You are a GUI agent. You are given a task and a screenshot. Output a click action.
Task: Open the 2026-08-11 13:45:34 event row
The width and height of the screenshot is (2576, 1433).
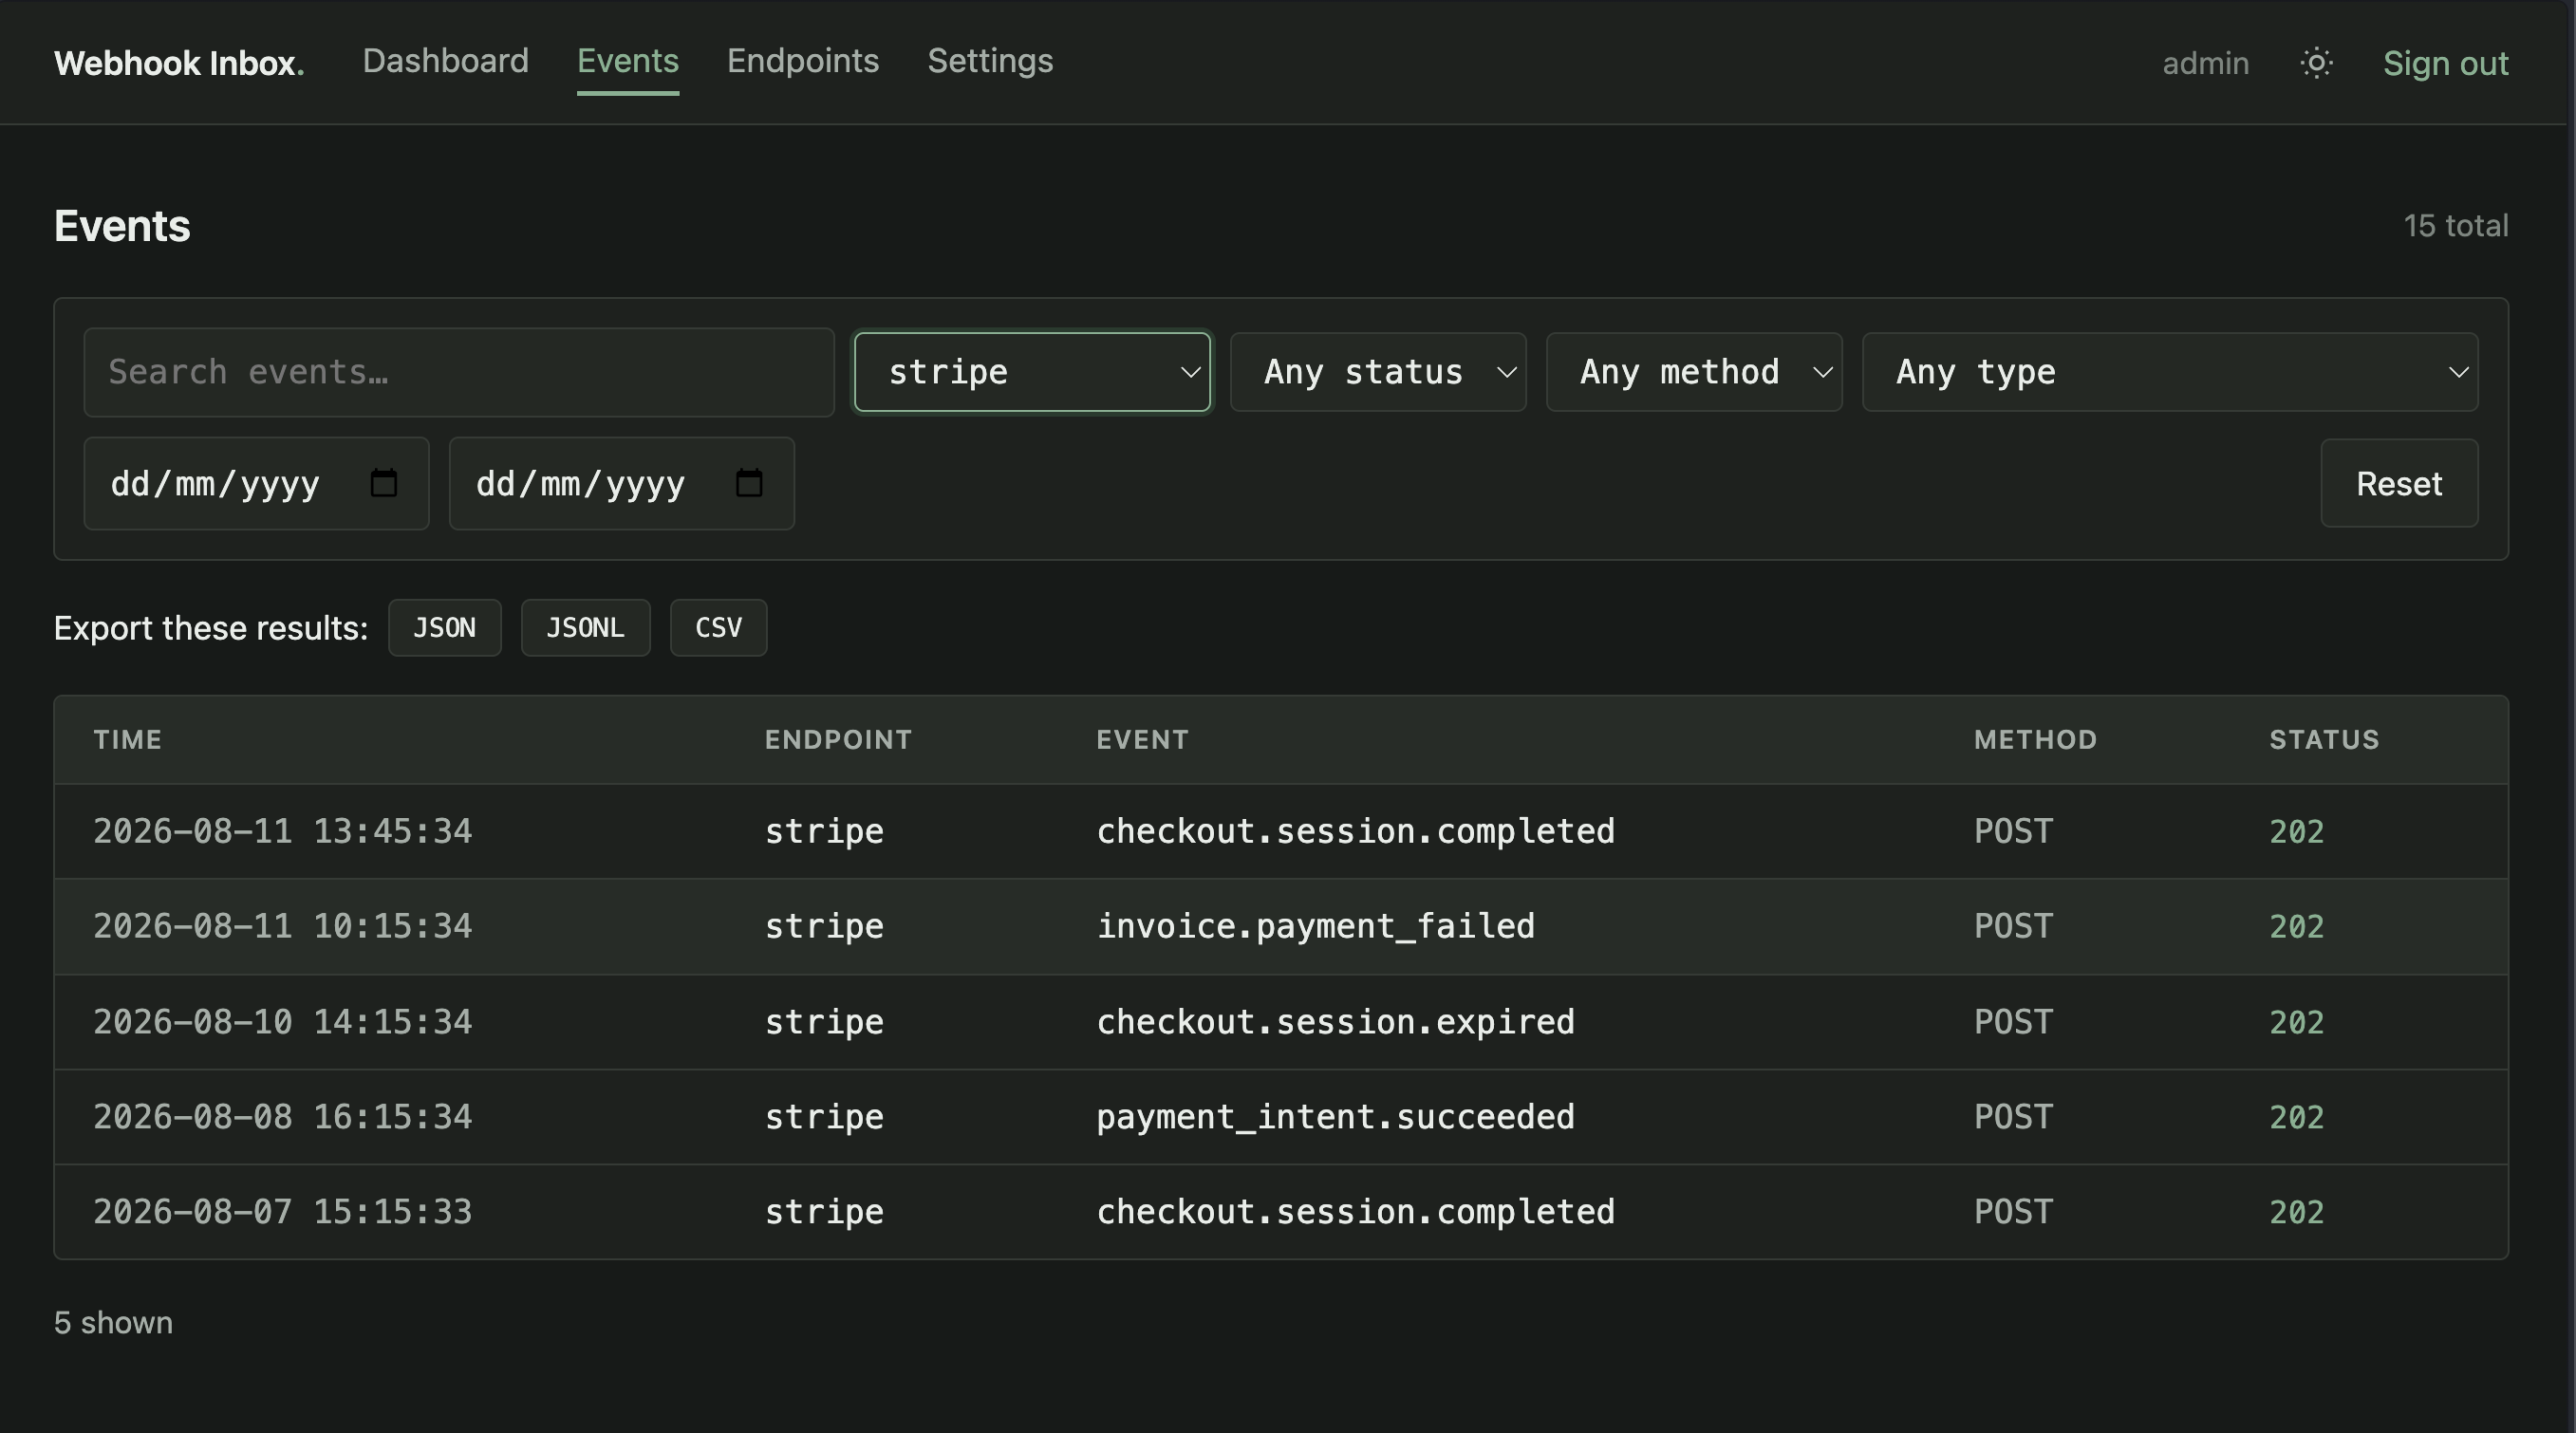pos(1281,831)
